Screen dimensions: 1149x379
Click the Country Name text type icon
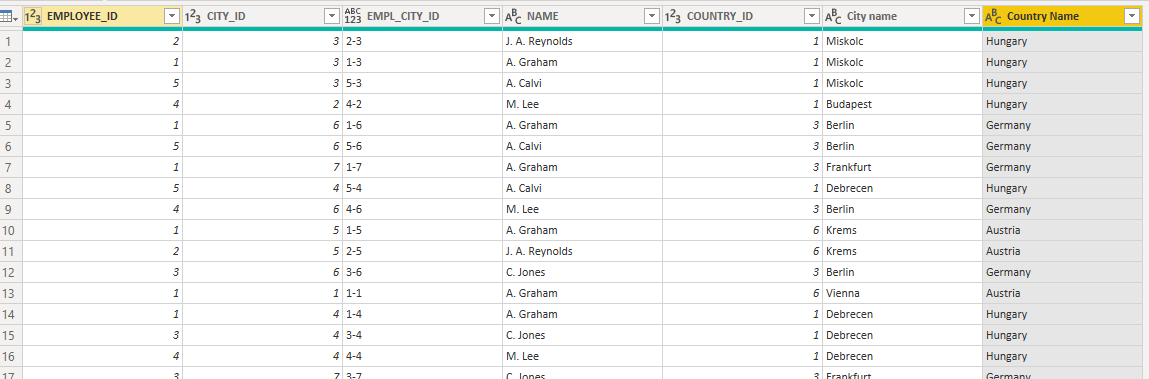[x=993, y=16]
